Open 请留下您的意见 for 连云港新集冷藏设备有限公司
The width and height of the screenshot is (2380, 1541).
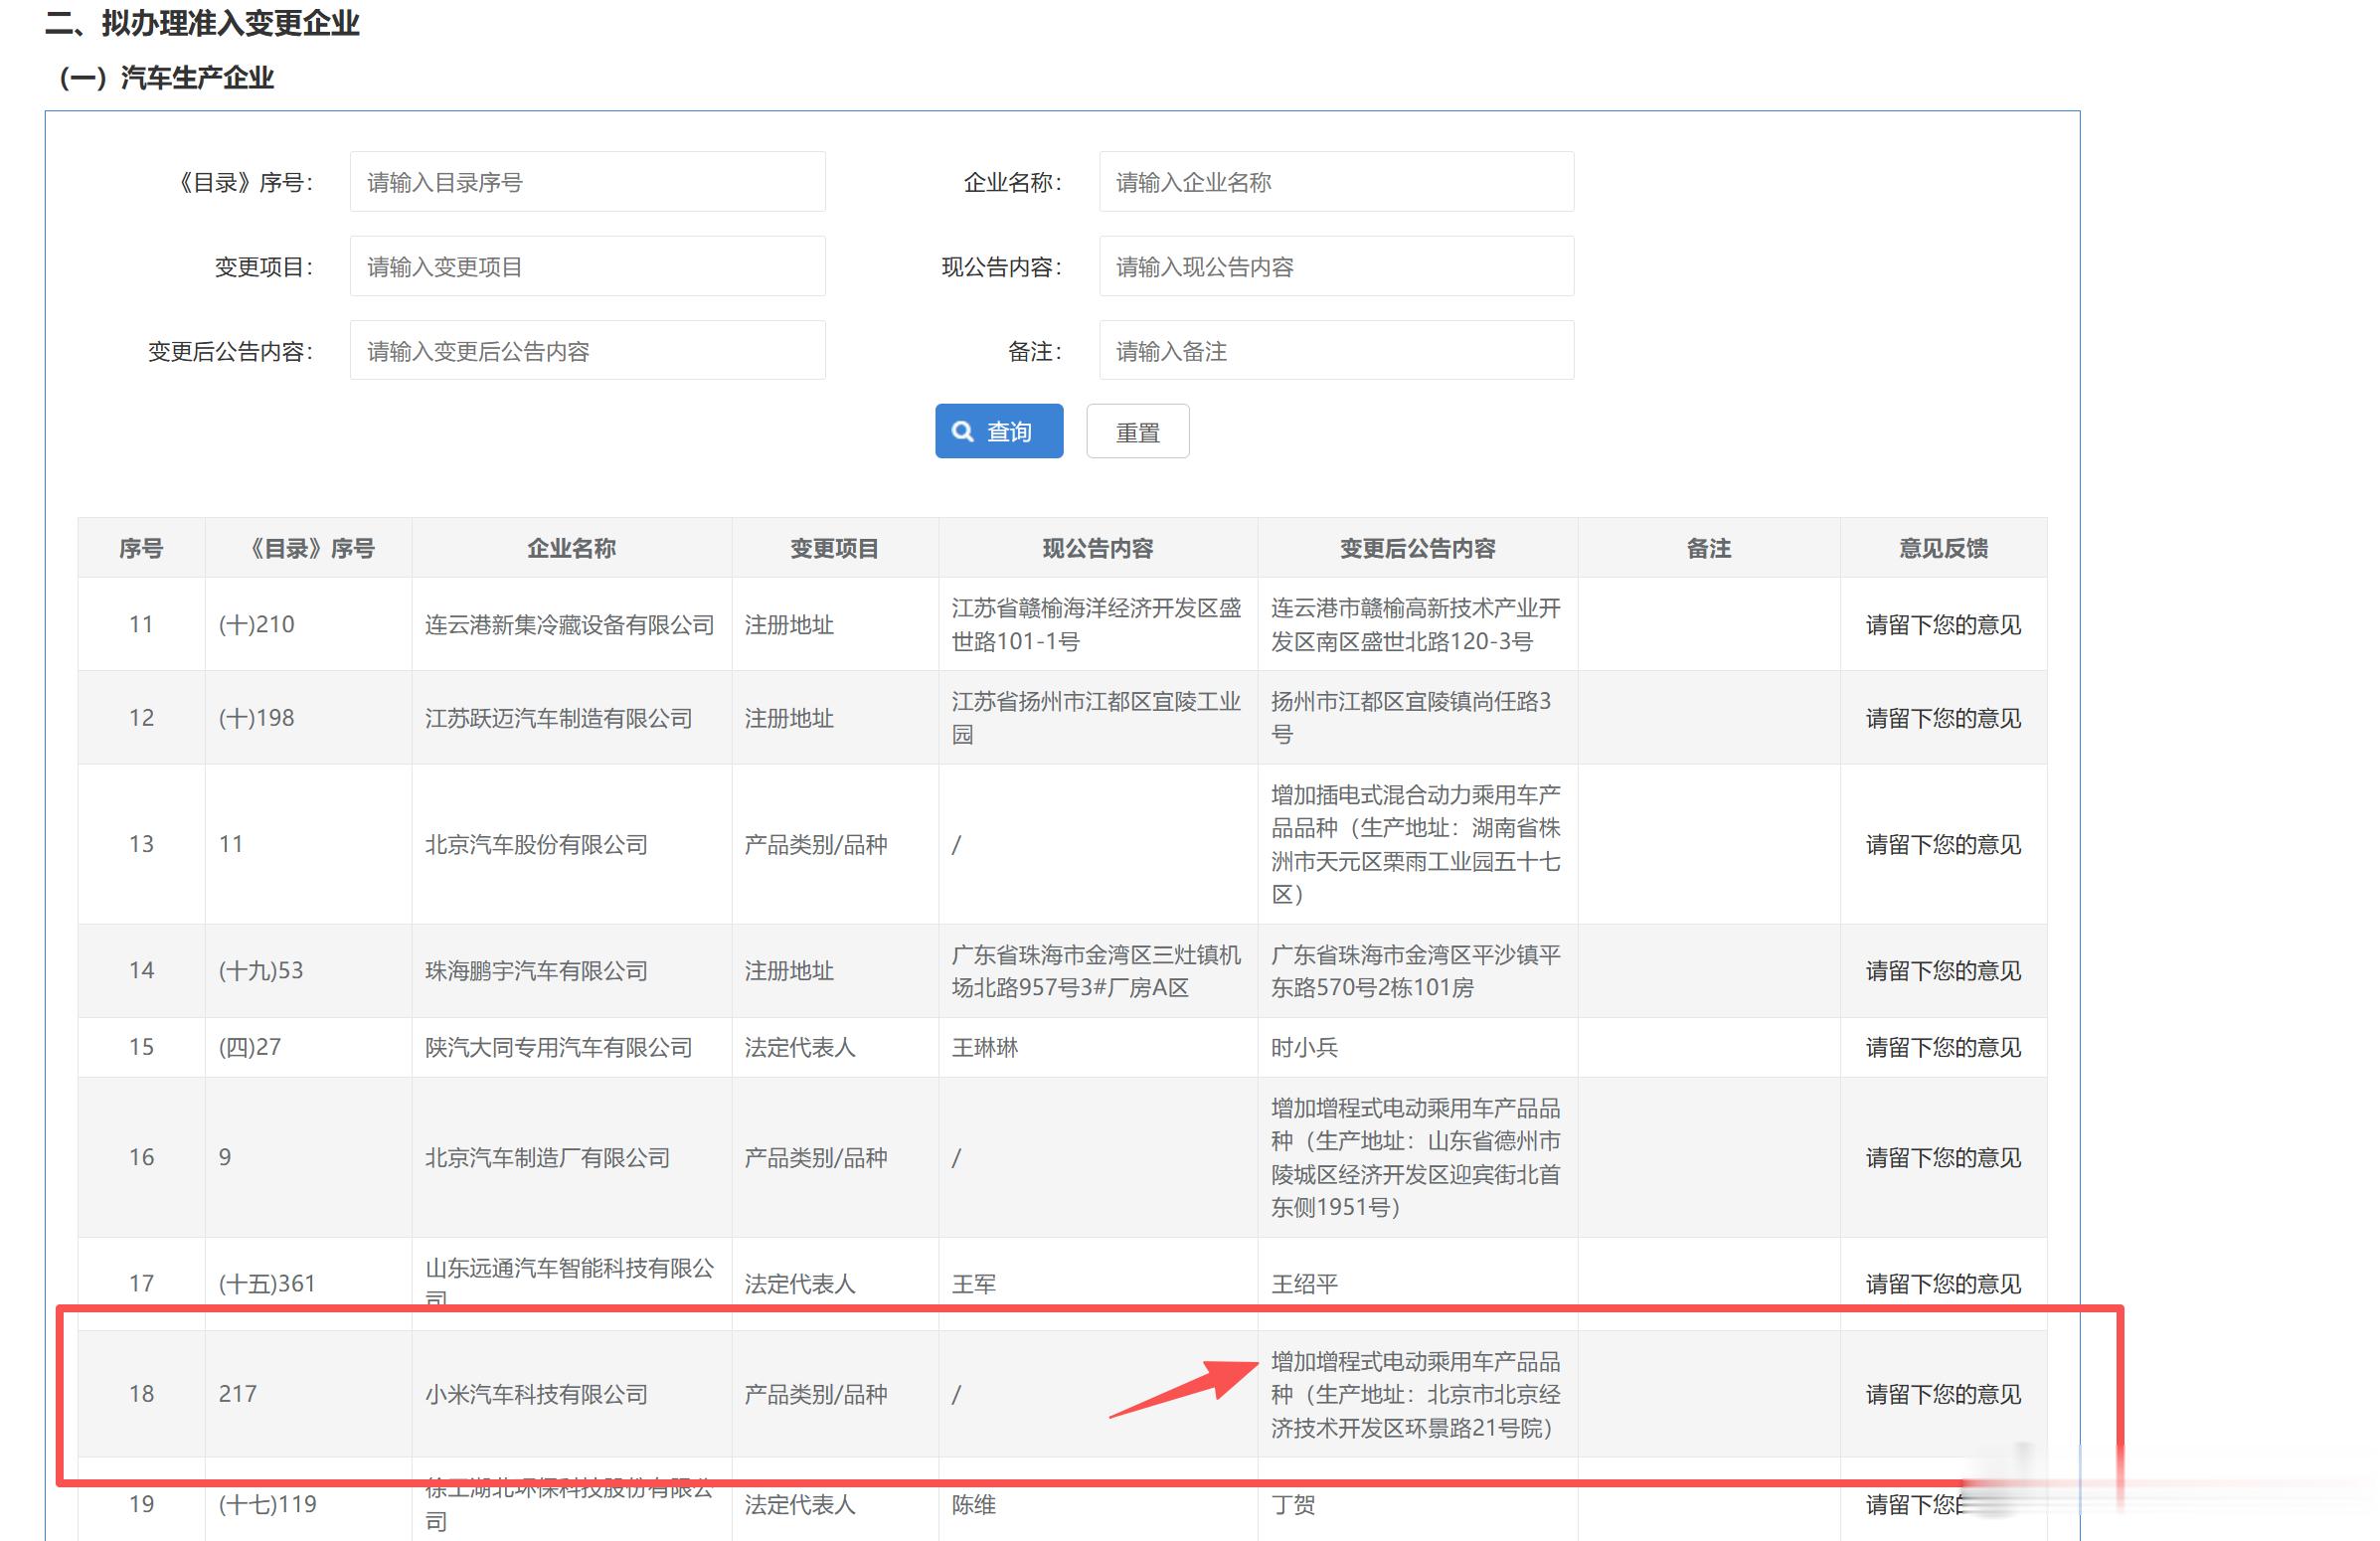pos(1943,625)
